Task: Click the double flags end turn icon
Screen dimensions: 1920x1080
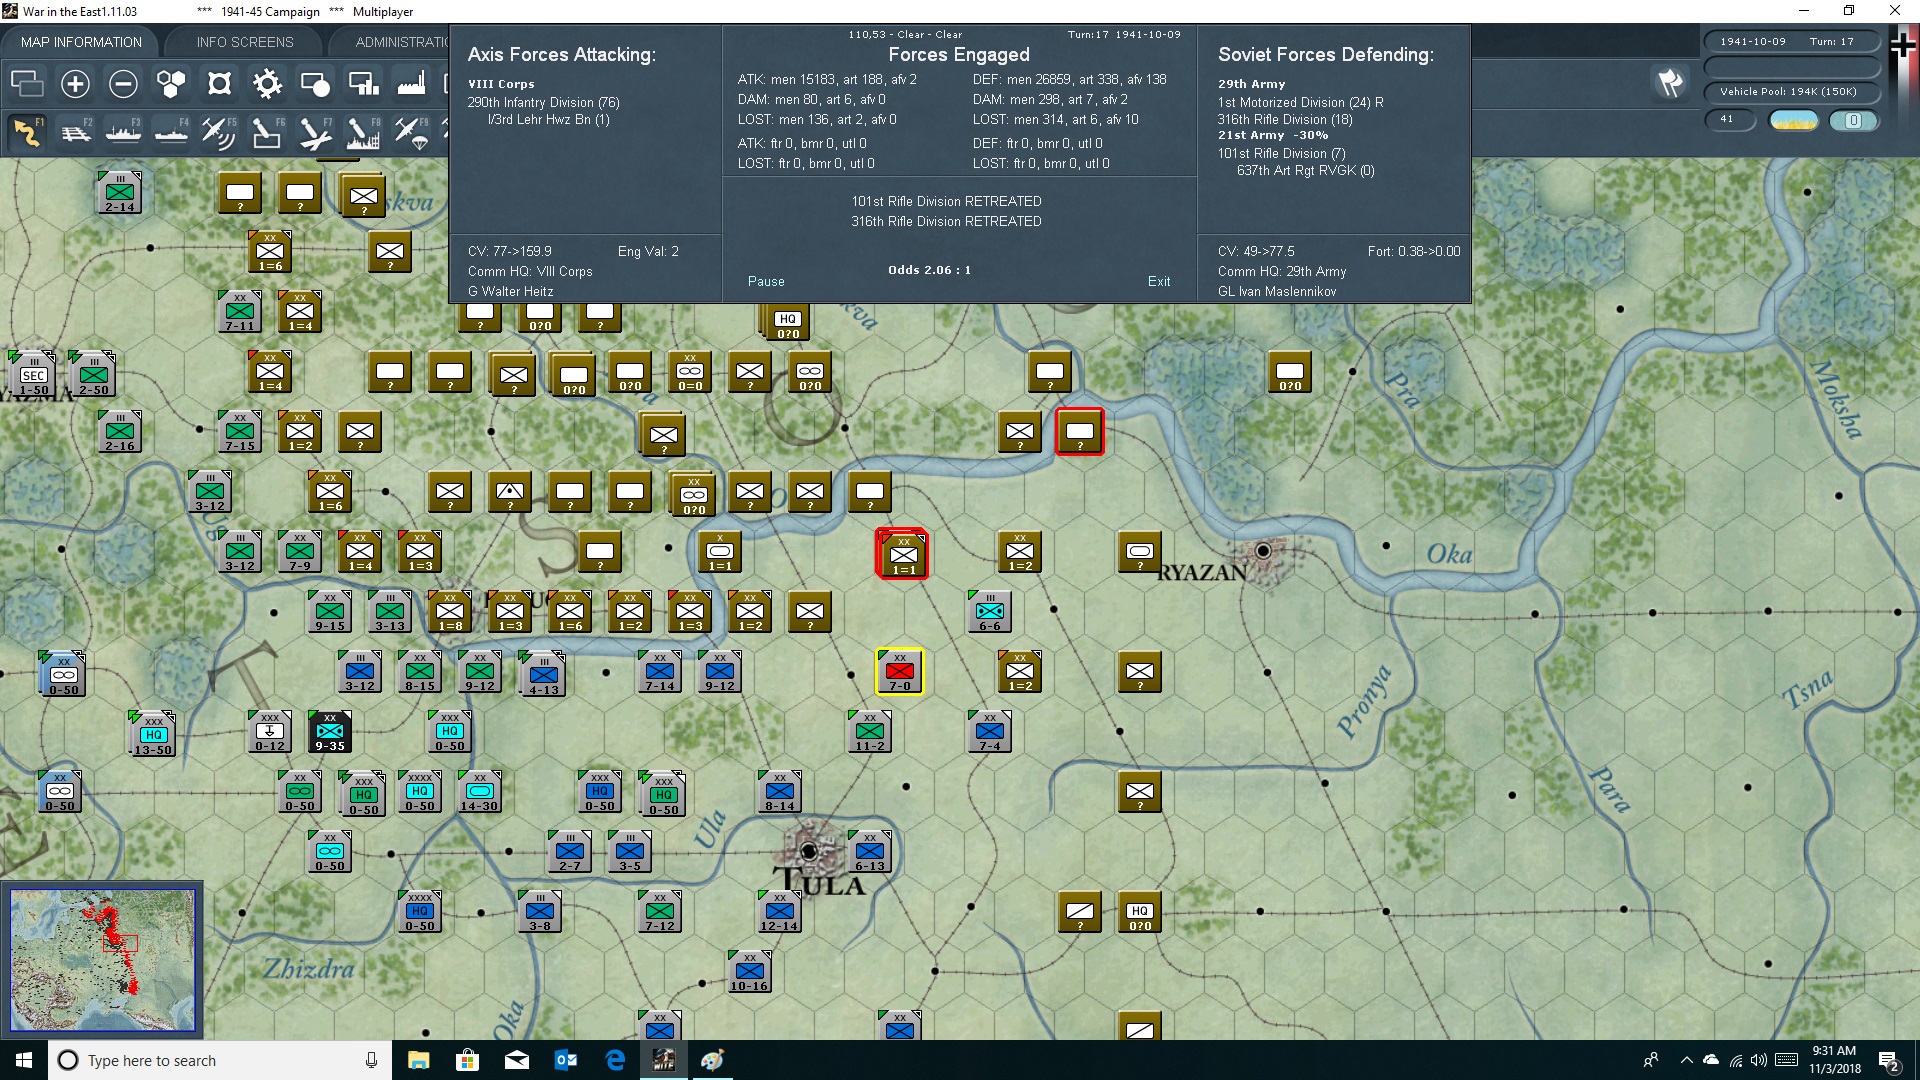Action: click(1670, 83)
